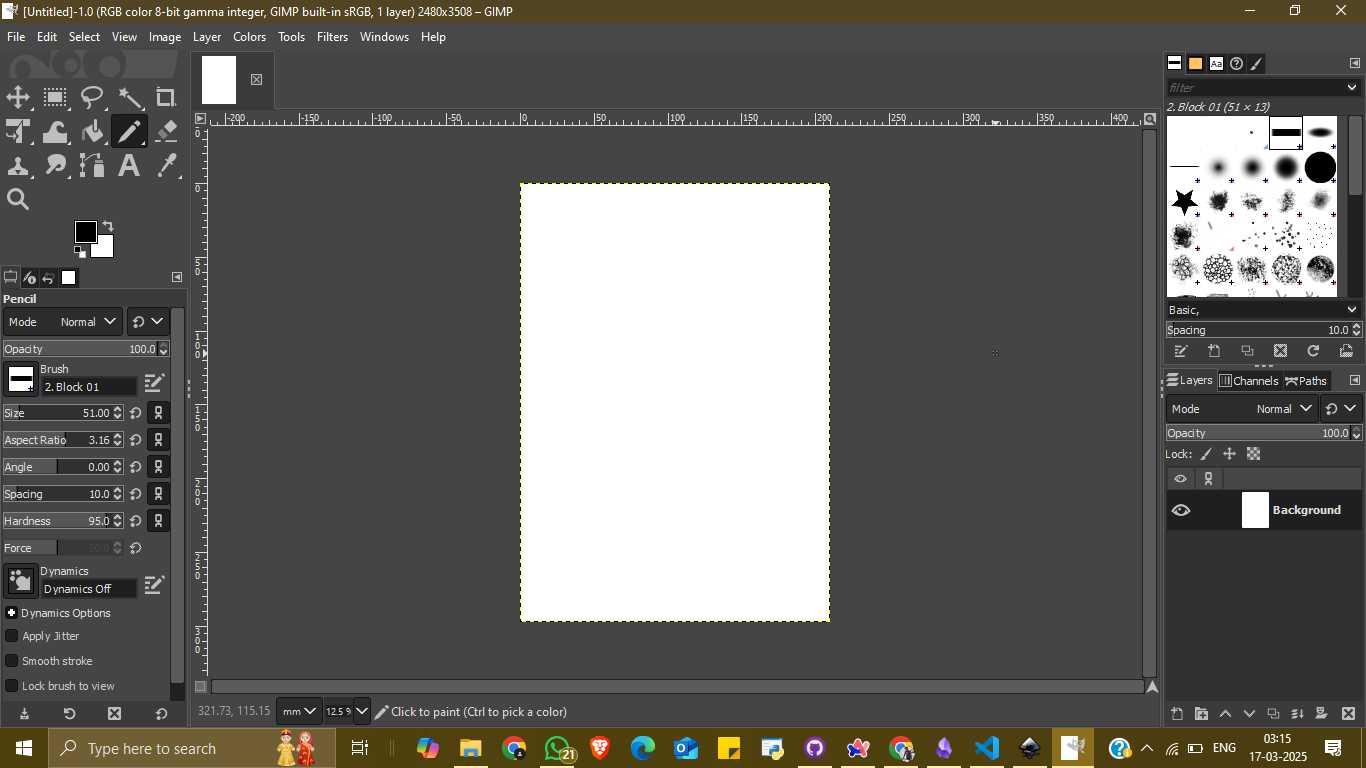The height and width of the screenshot is (768, 1366).
Task: Open the blend-mode group switcher in Tool Options
Action: (x=148, y=322)
